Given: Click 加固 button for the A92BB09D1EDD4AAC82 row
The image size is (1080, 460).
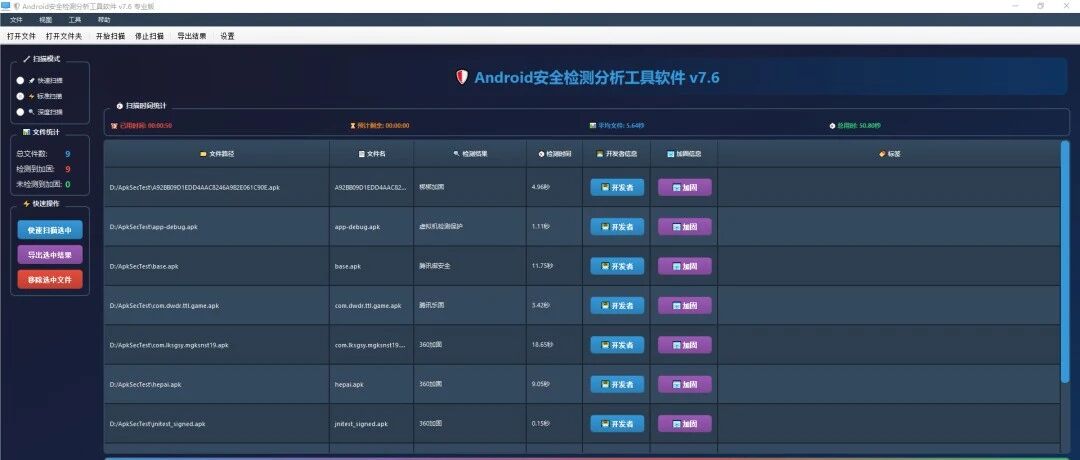Looking at the screenshot, I should coord(685,187).
